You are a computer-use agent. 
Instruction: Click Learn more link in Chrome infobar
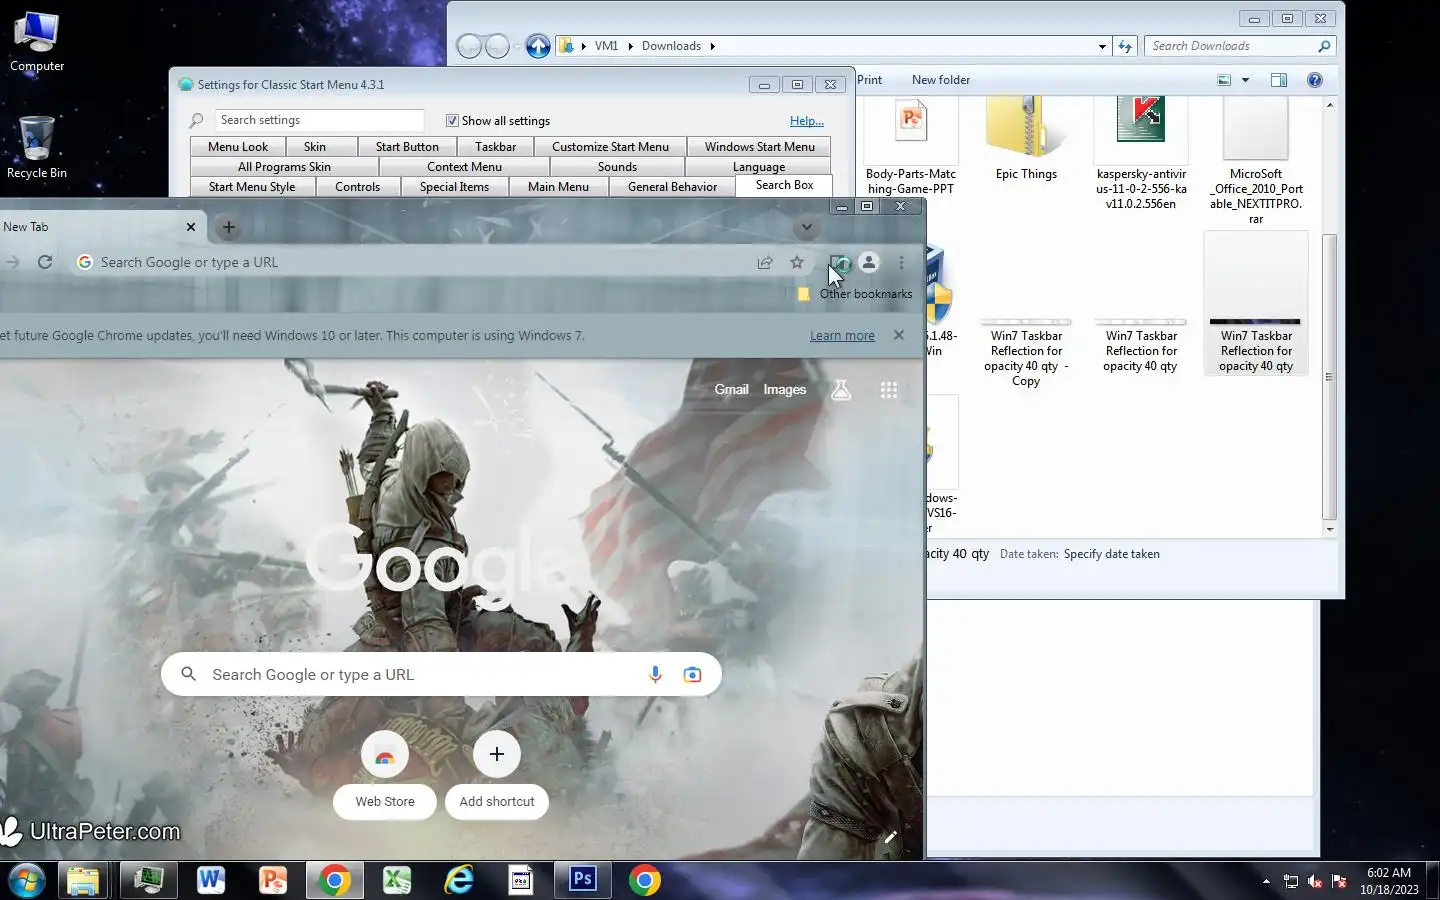click(842, 336)
